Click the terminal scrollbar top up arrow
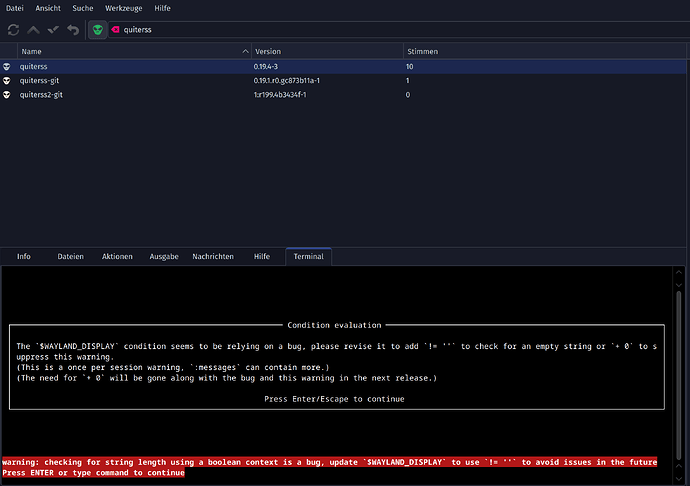The image size is (690, 486). (679, 272)
